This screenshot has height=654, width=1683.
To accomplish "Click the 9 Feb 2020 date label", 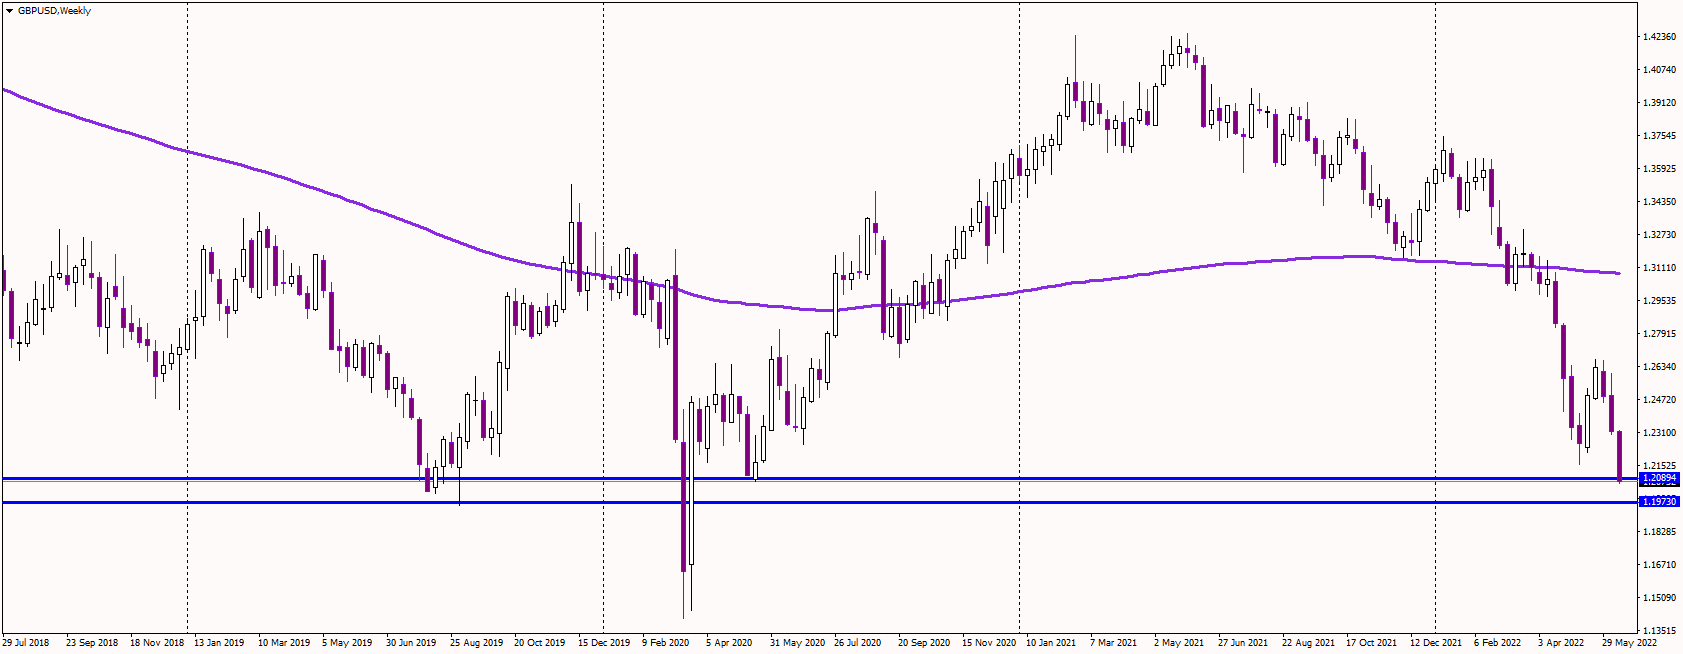I will (x=666, y=643).
